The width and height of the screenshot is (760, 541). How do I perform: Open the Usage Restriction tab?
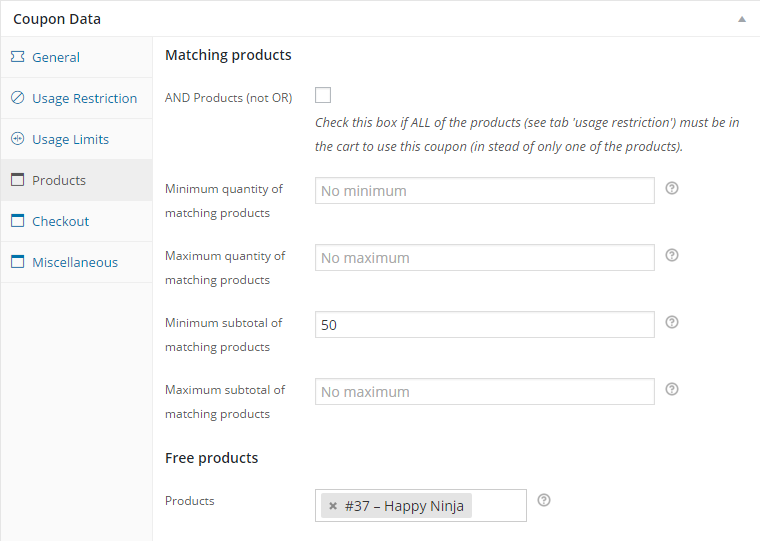[x=84, y=98]
